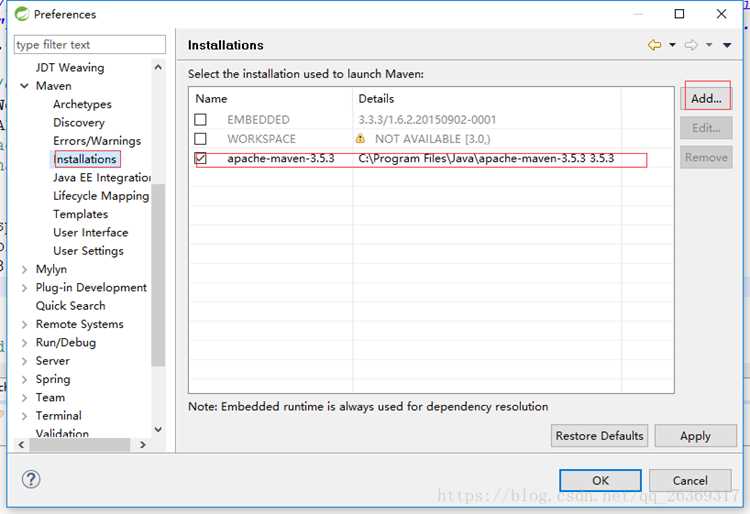The width and height of the screenshot is (750, 514).
Task: Open the forward history dropdown arrow
Action: coord(709,45)
